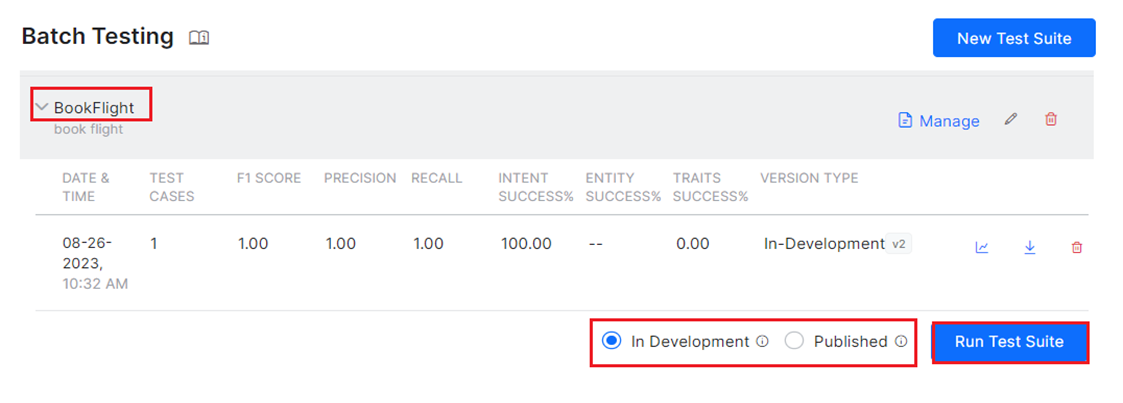Screen dimensions: 1123x403
Task: Open the Manage link for BookFlight
Action: [949, 121]
